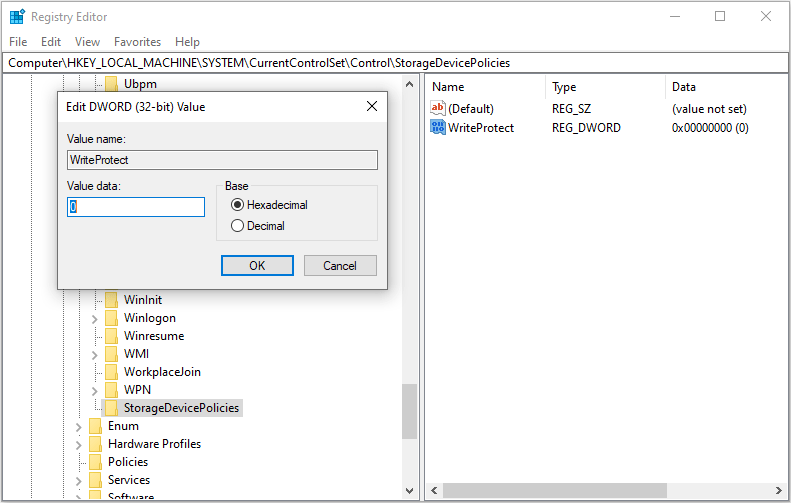Expand the Services key
Screen dimensions: 791x503
tap(78, 481)
